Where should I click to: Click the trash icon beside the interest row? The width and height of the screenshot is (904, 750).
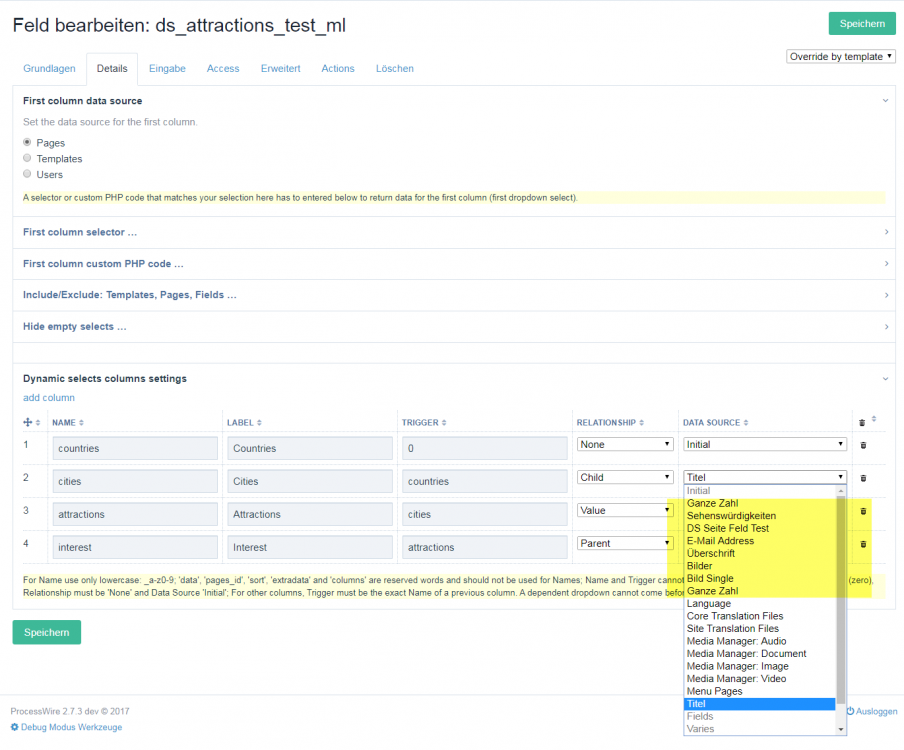click(x=862, y=547)
